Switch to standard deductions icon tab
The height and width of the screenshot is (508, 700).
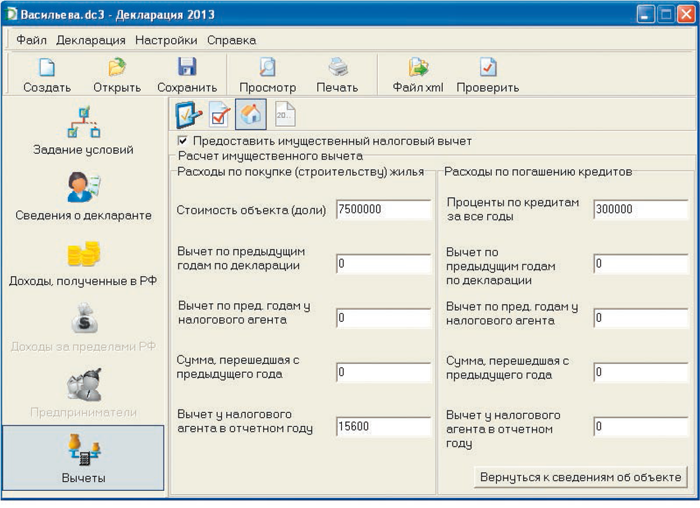click(x=188, y=115)
